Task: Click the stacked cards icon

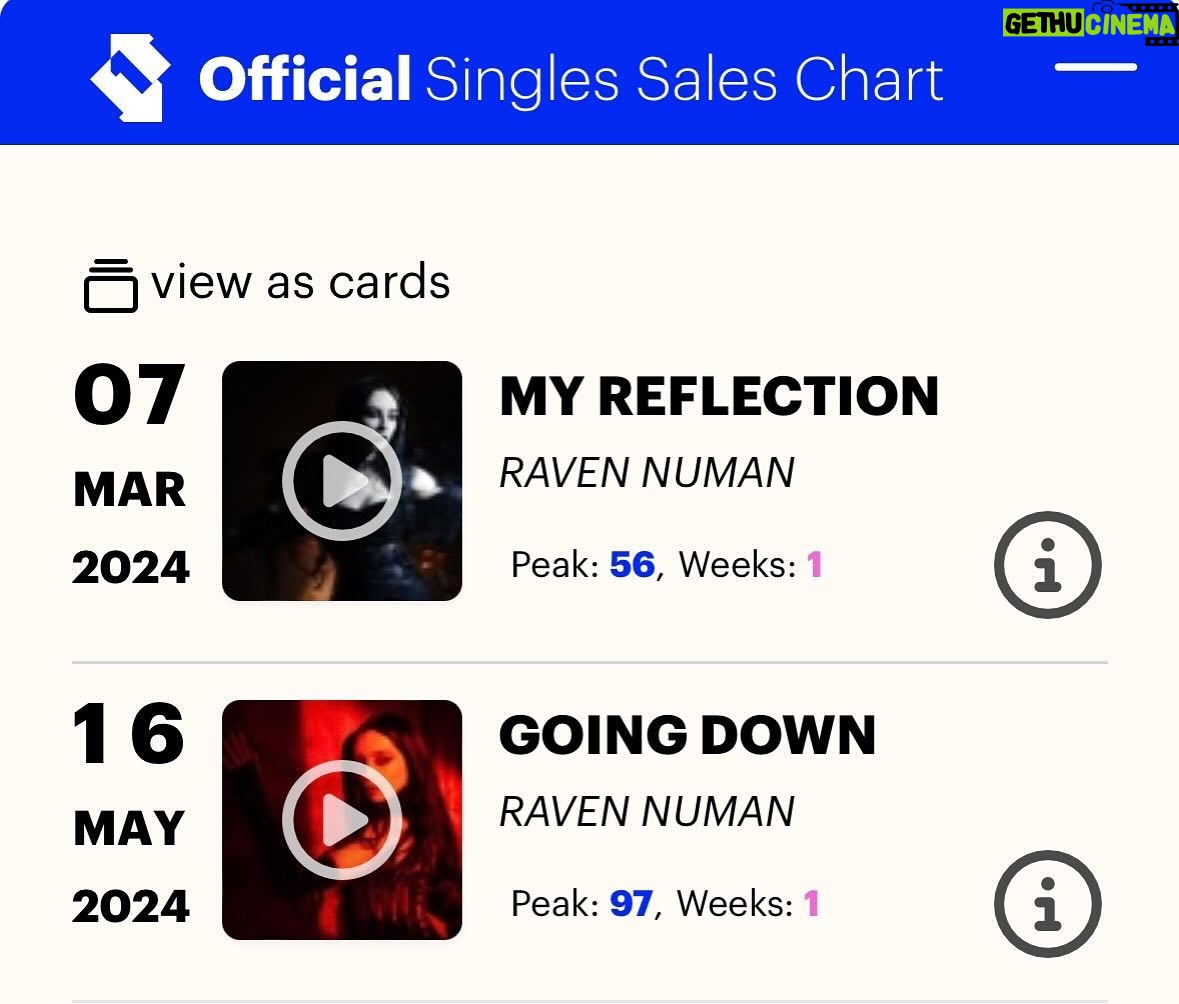Action: pos(110,285)
